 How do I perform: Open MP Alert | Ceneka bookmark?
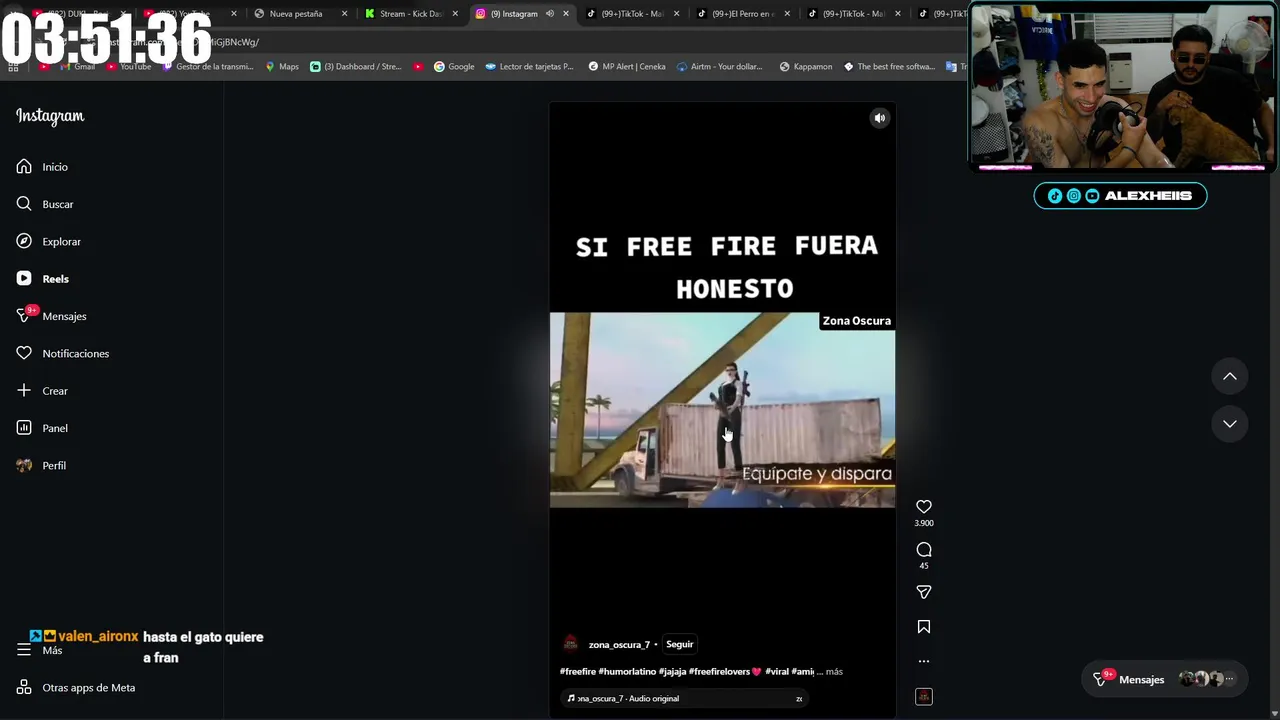point(627,67)
